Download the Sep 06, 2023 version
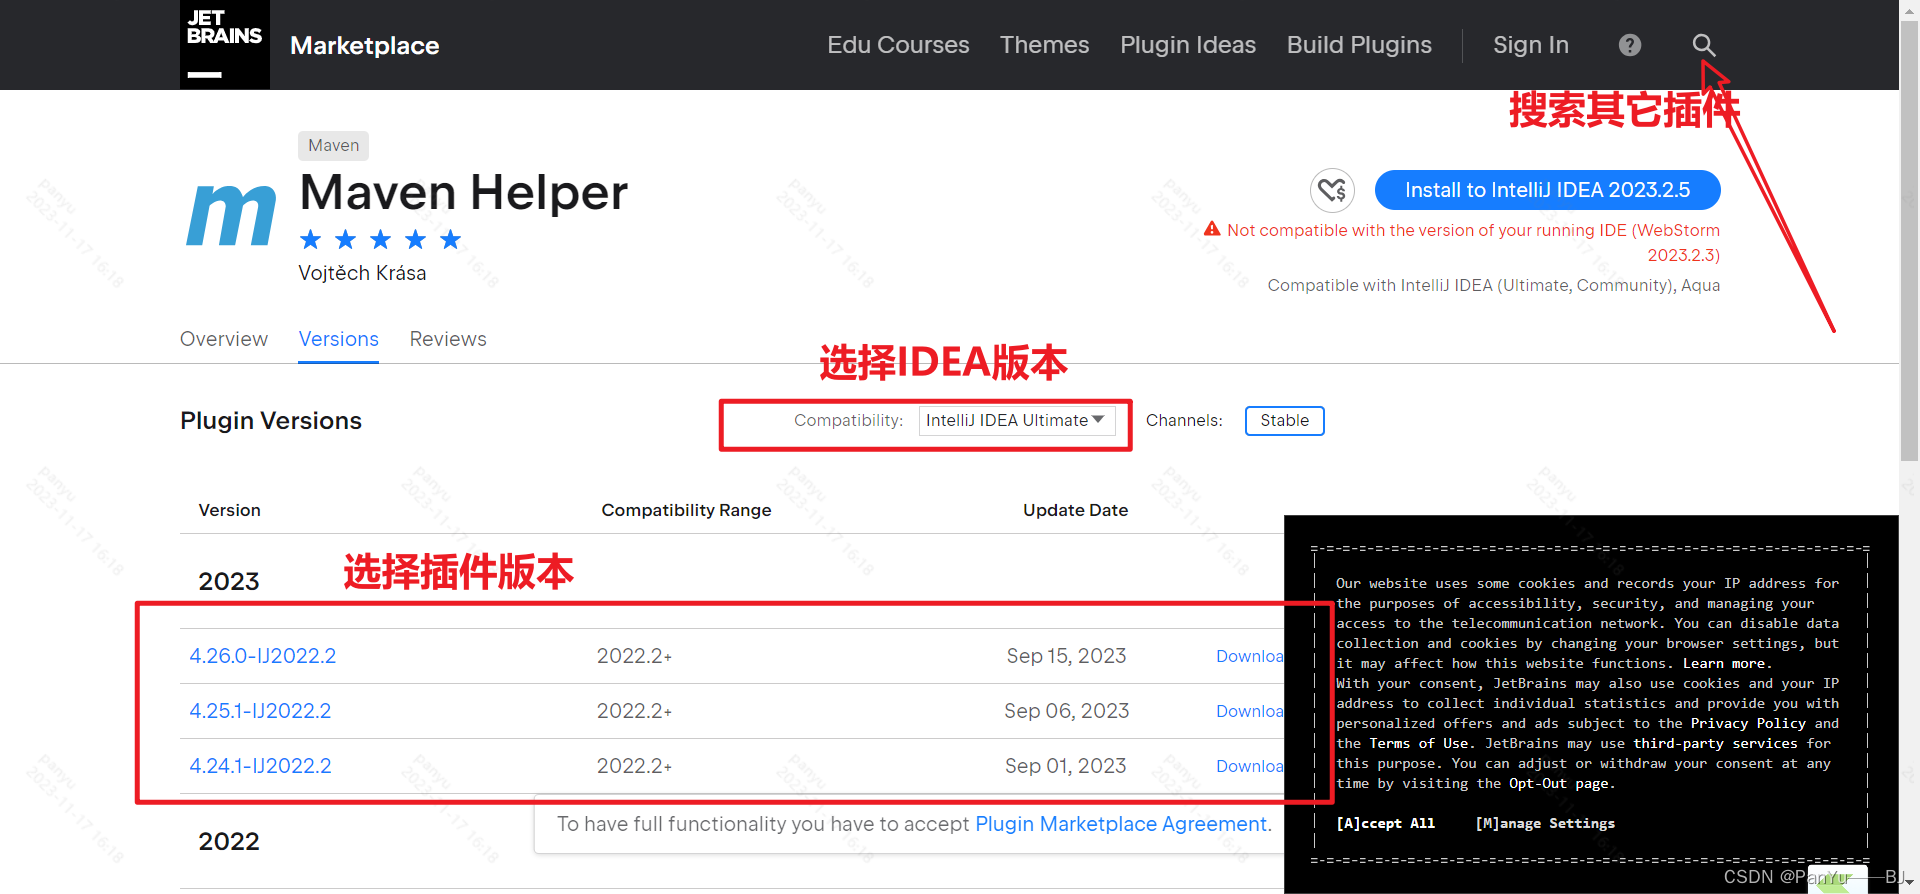This screenshot has width=1920, height=894. (1250, 711)
